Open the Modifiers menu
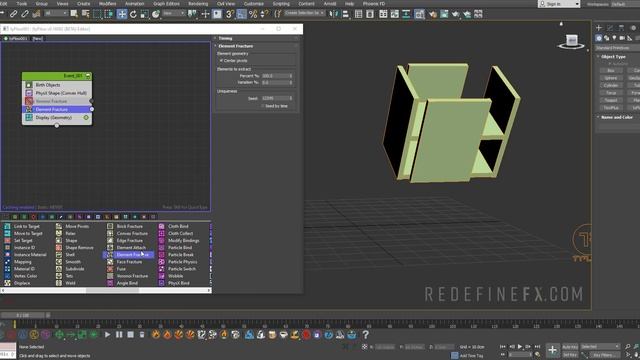The height and width of the screenshot is (360, 640). point(108,4)
